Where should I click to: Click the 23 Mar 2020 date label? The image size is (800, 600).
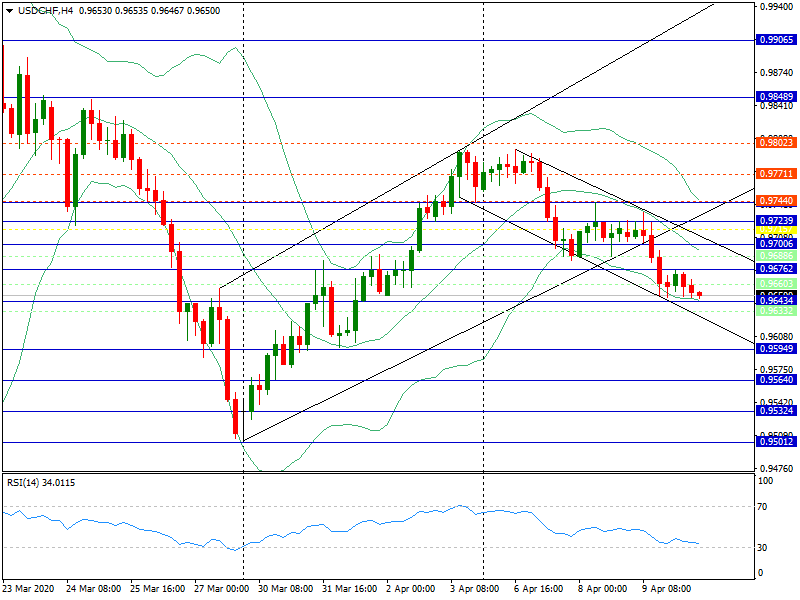29,589
